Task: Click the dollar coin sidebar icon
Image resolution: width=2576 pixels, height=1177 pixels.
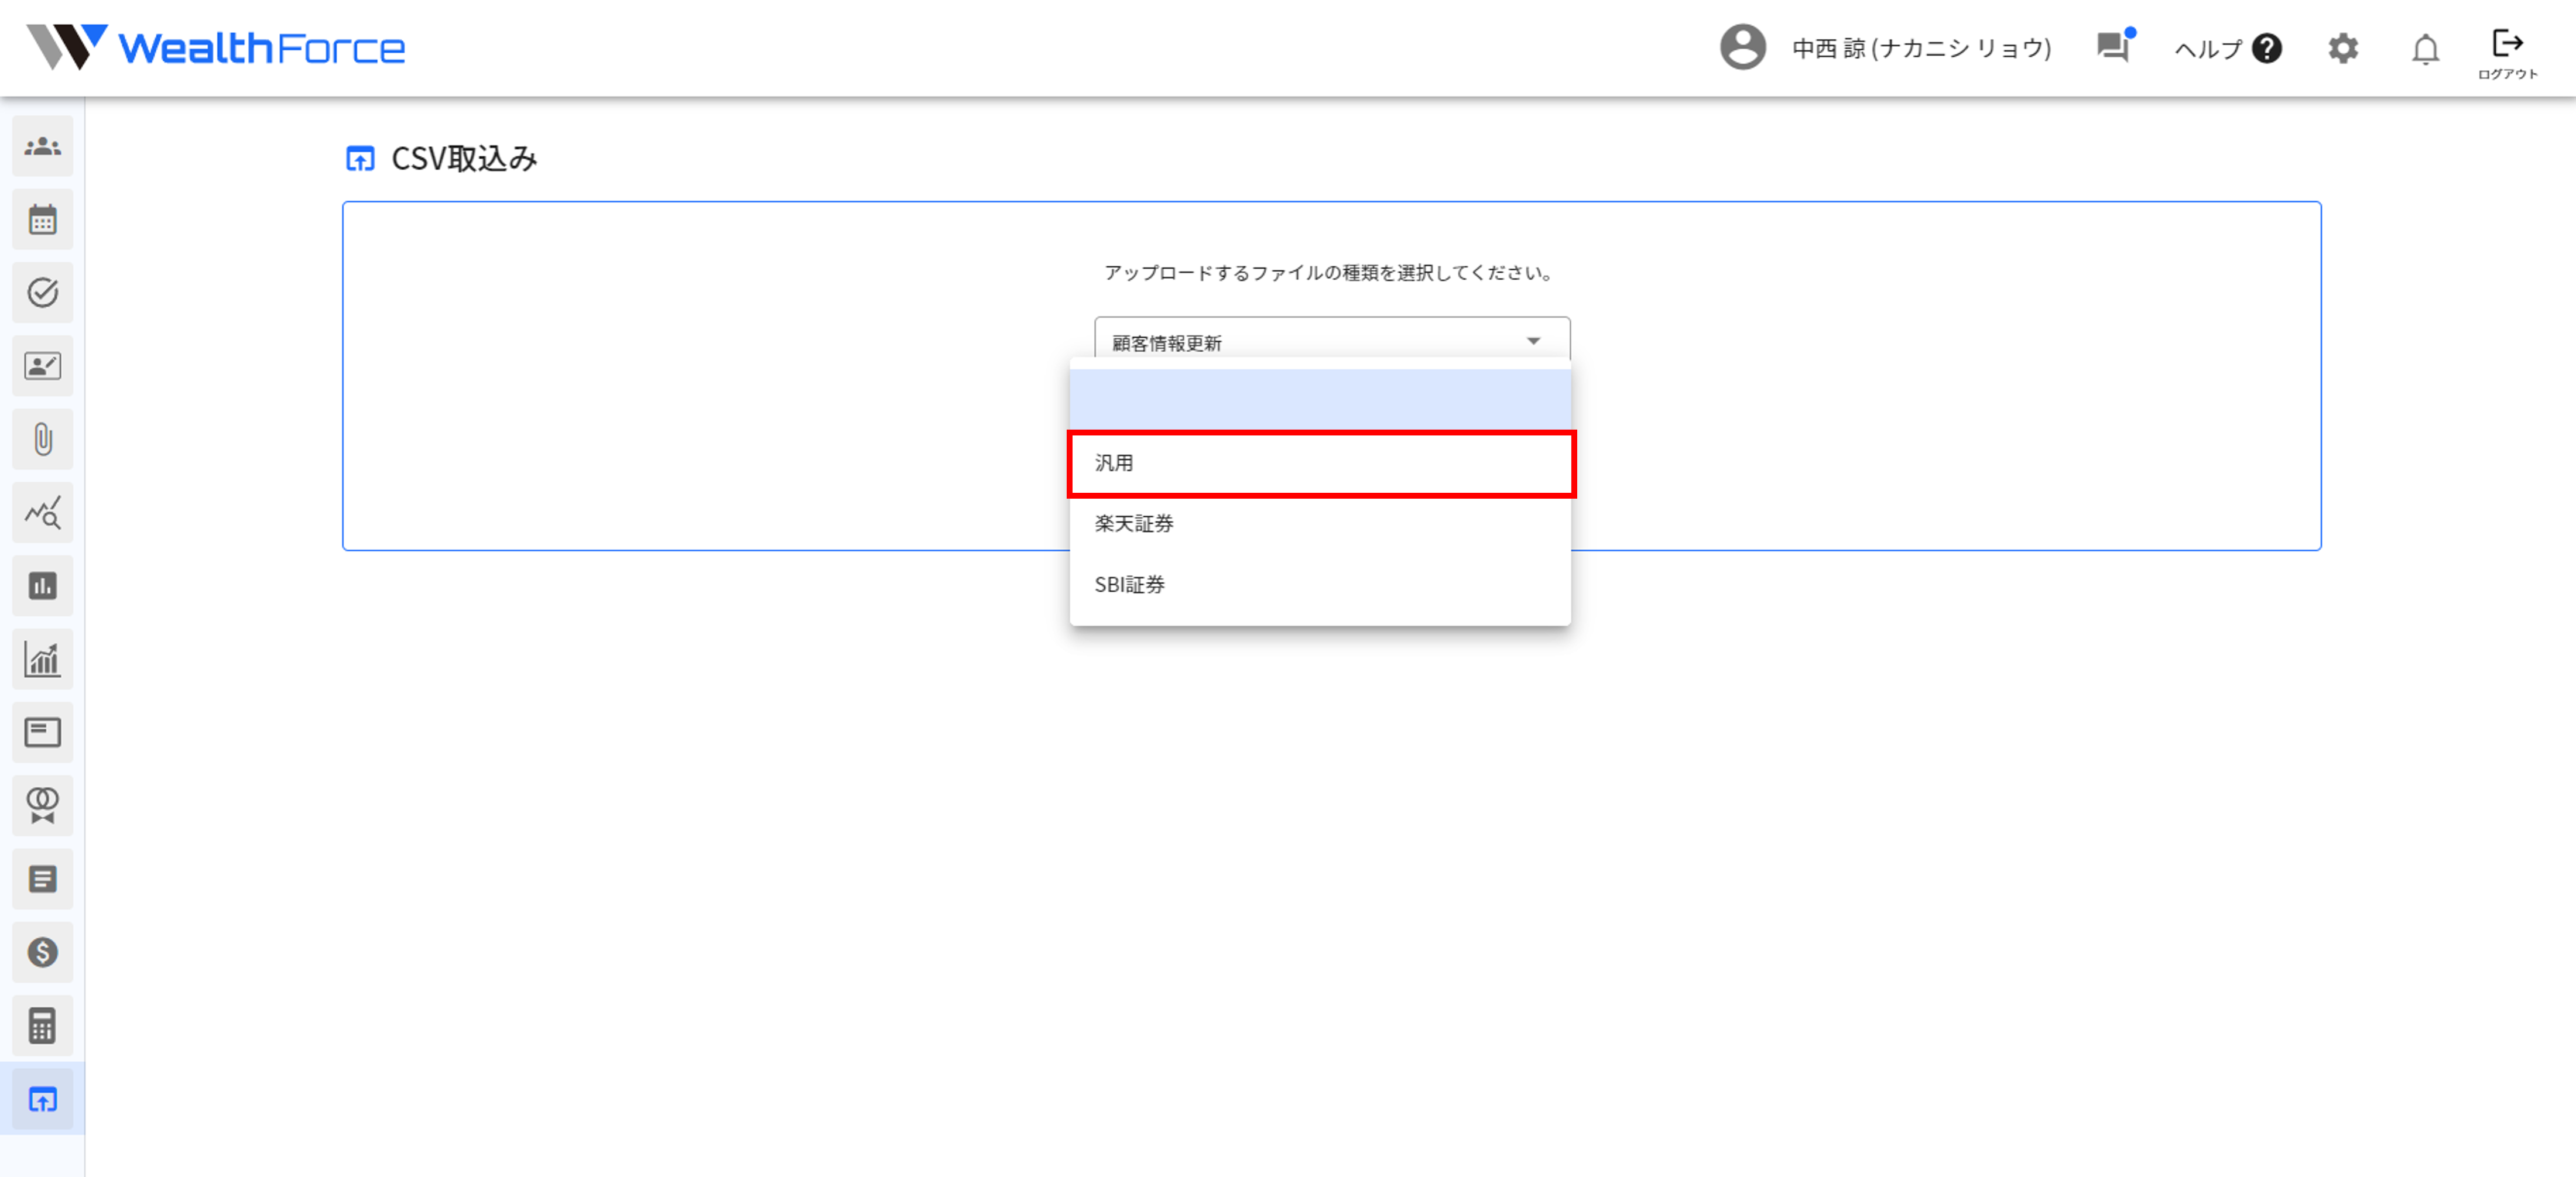Action: pos(42,952)
